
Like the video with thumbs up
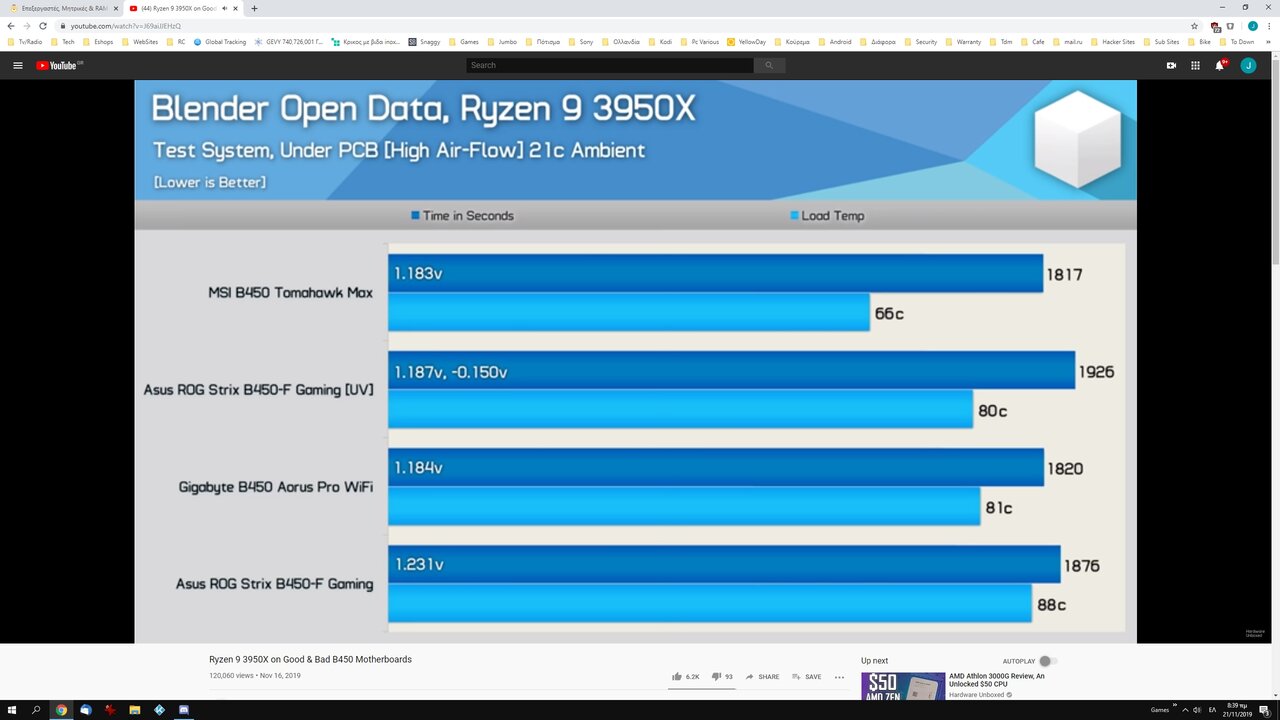(685, 677)
